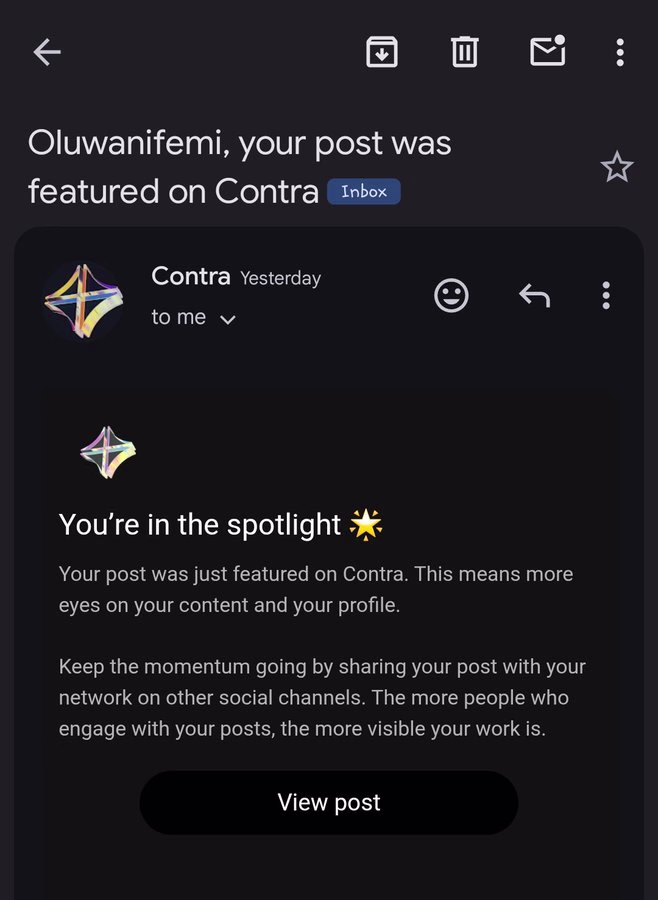This screenshot has height=900, width=658.
Task: Add an emoji reaction to the email
Action: [451, 295]
